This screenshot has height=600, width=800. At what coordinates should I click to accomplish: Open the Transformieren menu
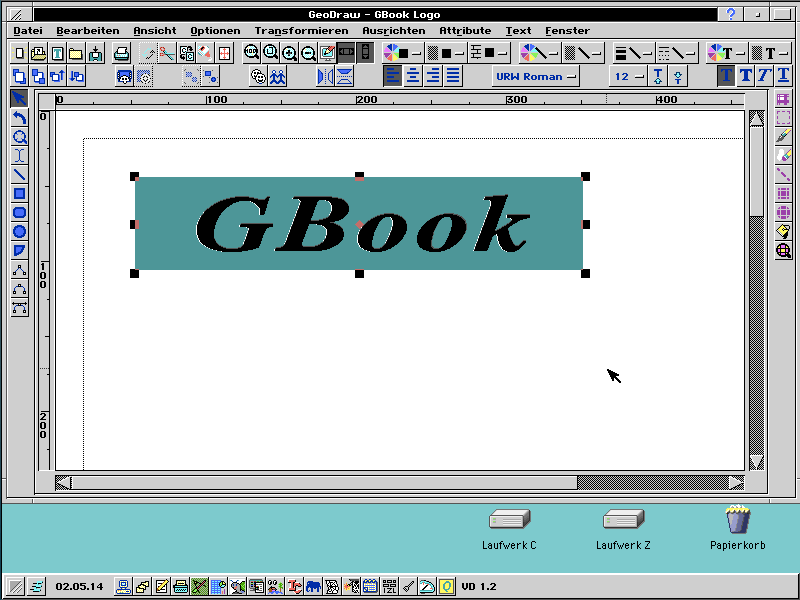(x=301, y=30)
